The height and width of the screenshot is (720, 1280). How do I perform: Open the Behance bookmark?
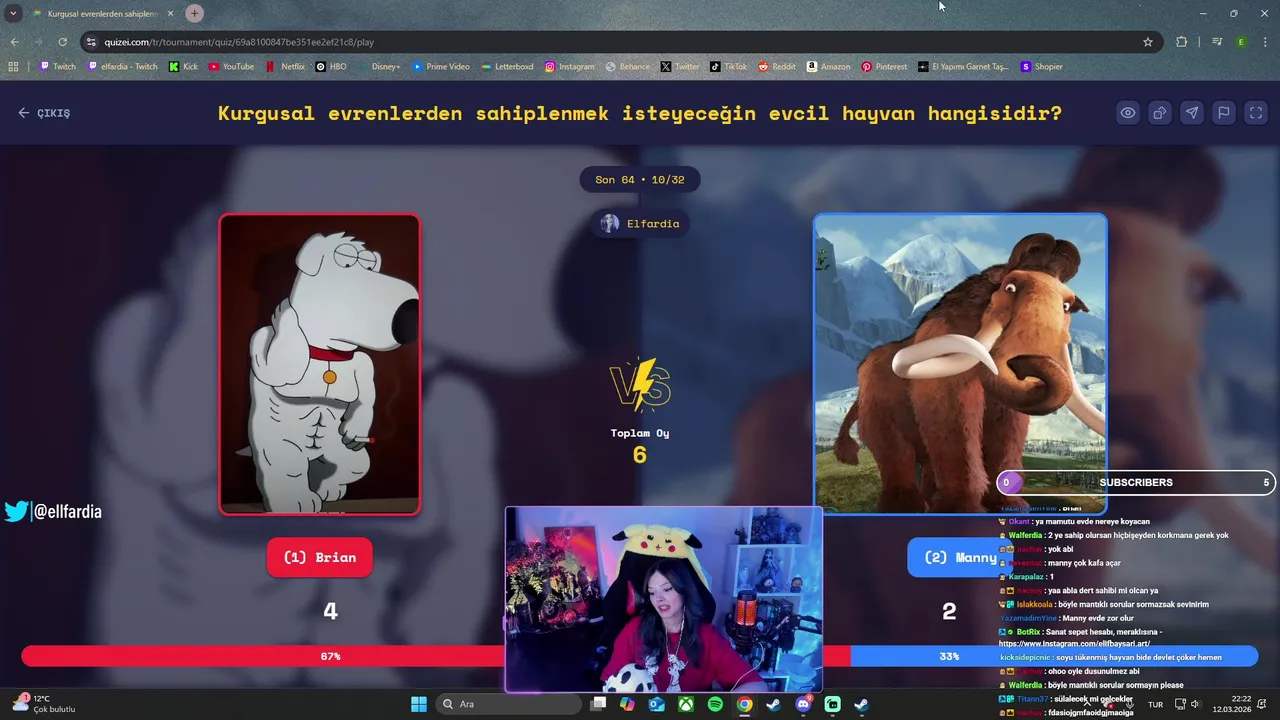(x=627, y=67)
